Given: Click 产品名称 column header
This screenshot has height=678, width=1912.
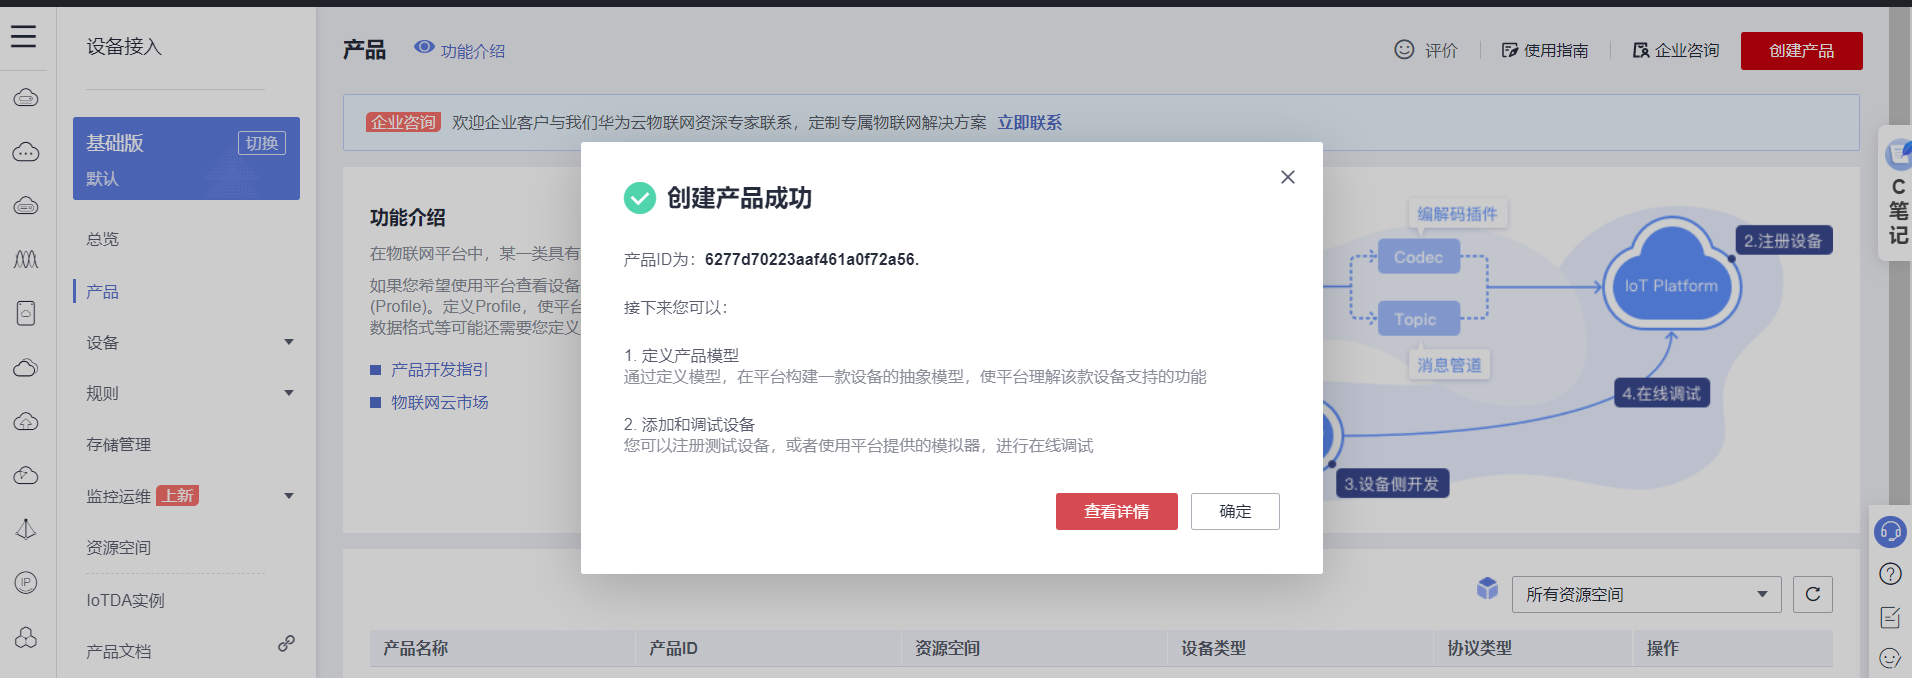Looking at the screenshot, I should [x=415, y=648].
